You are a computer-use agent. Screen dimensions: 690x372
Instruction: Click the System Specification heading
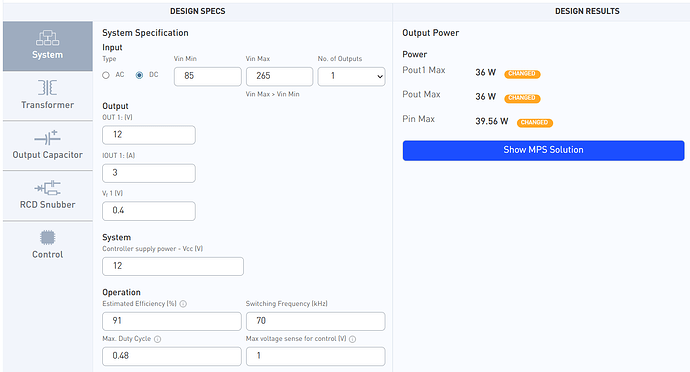pyautogui.click(x=145, y=33)
